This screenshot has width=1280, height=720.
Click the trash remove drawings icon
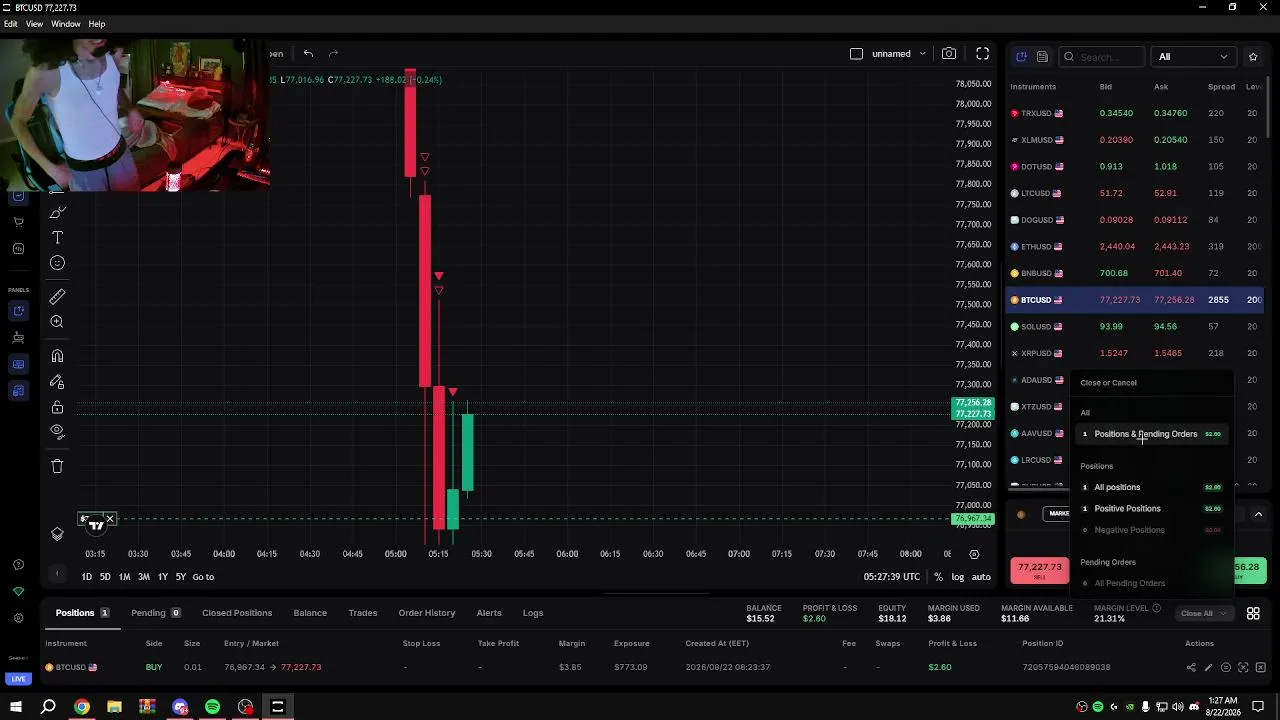pyautogui.click(x=57, y=466)
